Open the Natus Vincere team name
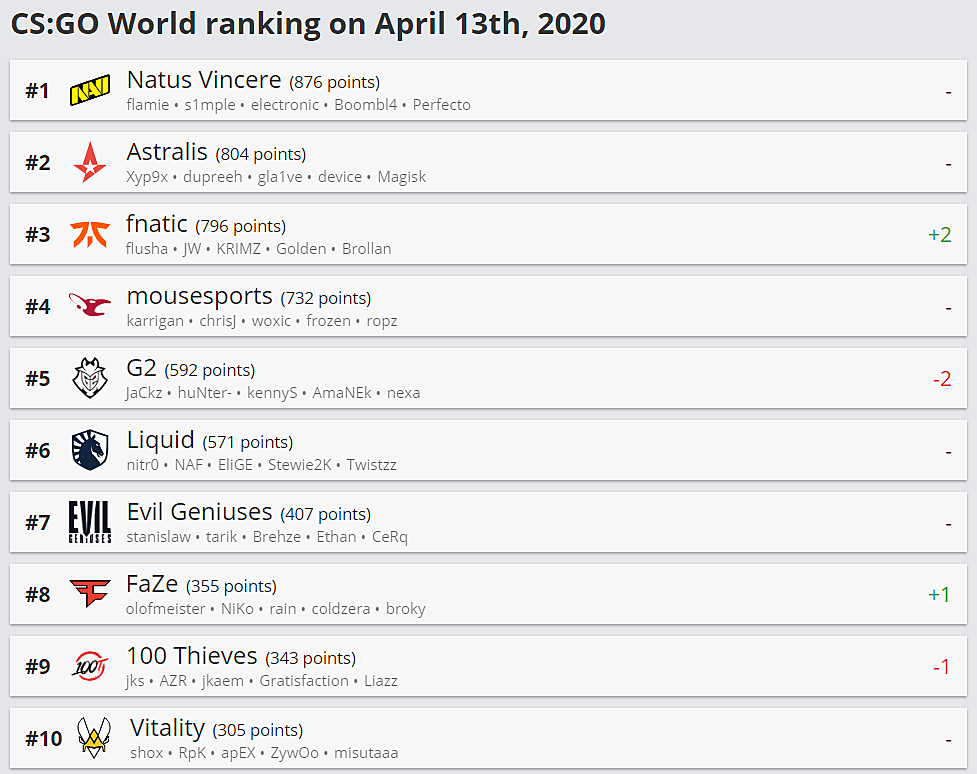Viewport: 977px width, 774px height. tap(204, 80)
